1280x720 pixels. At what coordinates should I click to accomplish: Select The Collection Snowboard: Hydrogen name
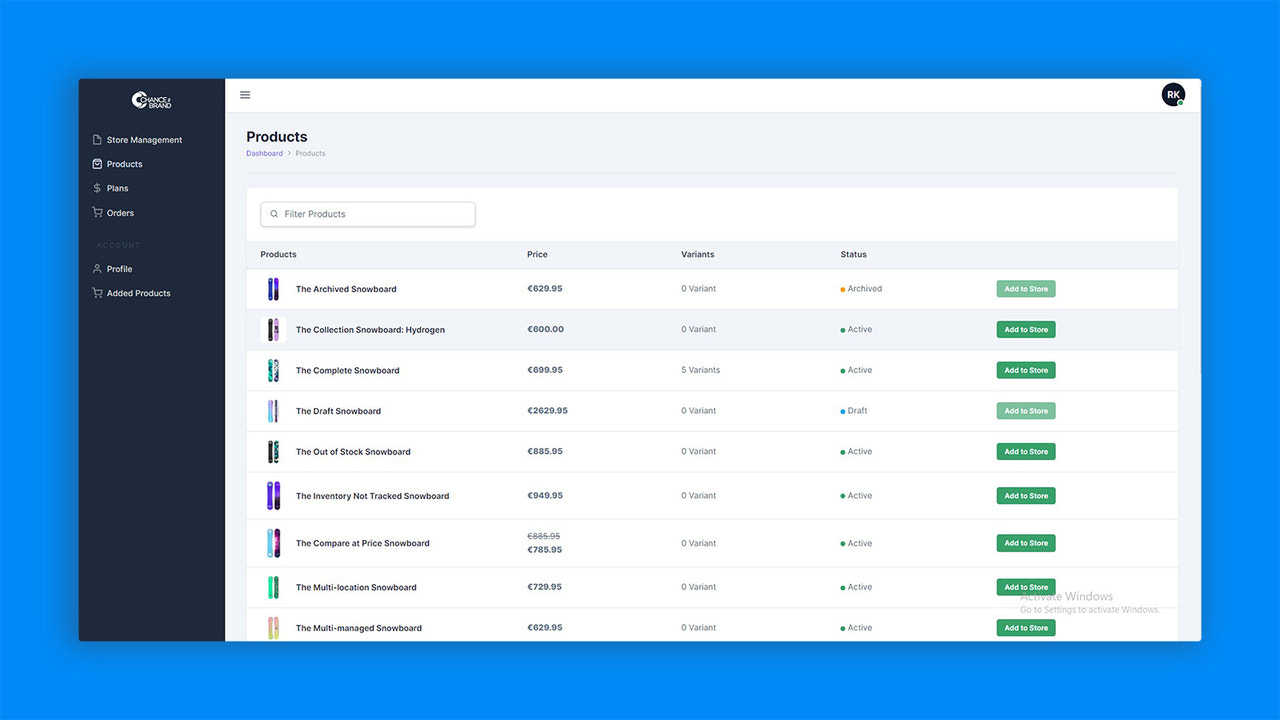pyautogui.click(x=370, y=330)
